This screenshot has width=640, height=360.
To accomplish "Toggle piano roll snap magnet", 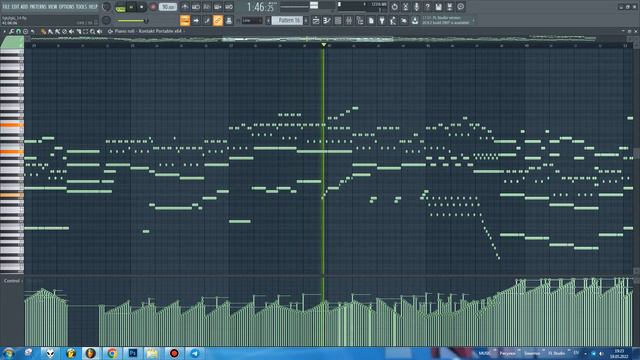I will click(x=18, y=31).
